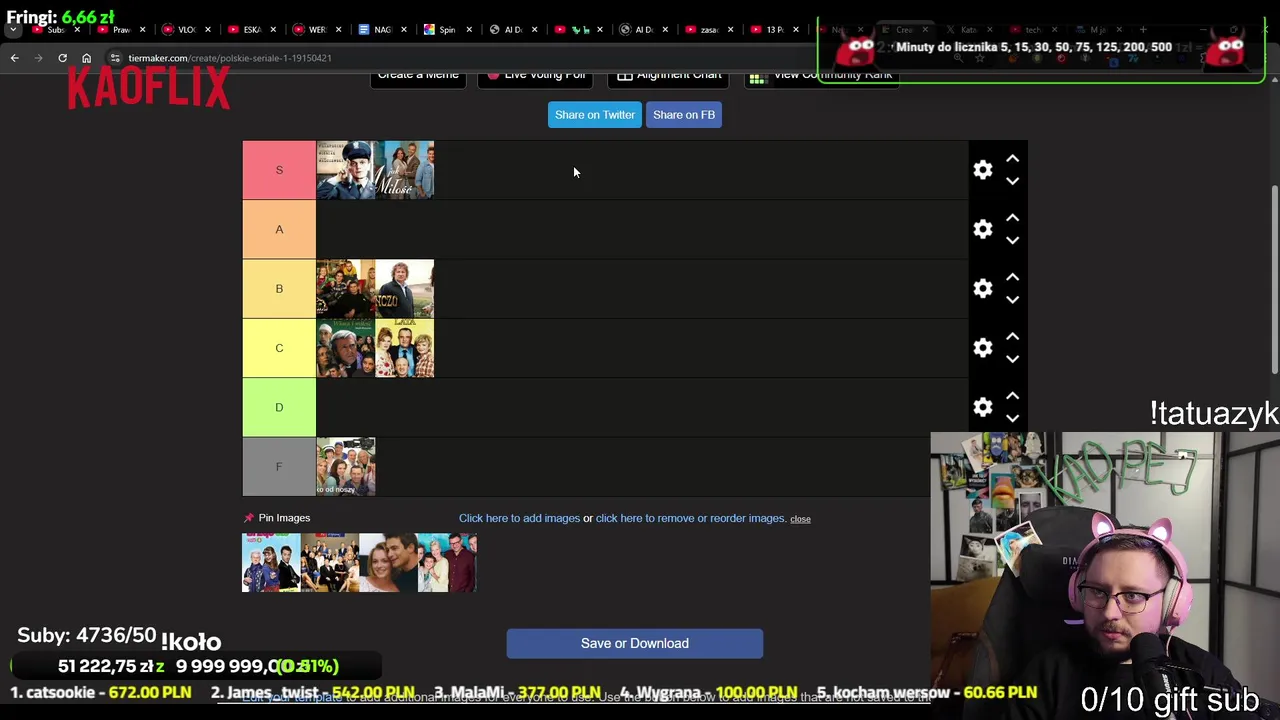Click the yellow C tier label
The image size is (1280, 720).
tap(279, 348)
